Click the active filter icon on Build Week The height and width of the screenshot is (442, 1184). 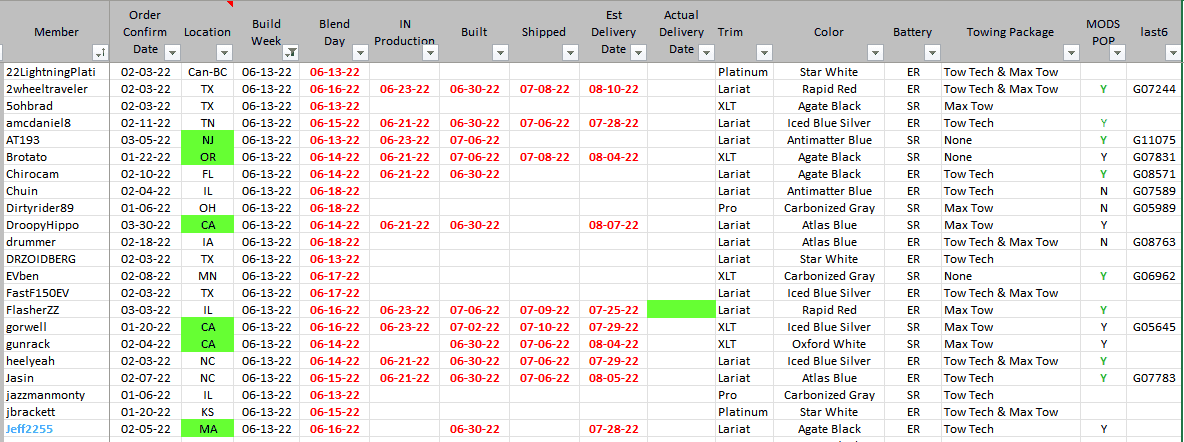click(x=289, y=52)
